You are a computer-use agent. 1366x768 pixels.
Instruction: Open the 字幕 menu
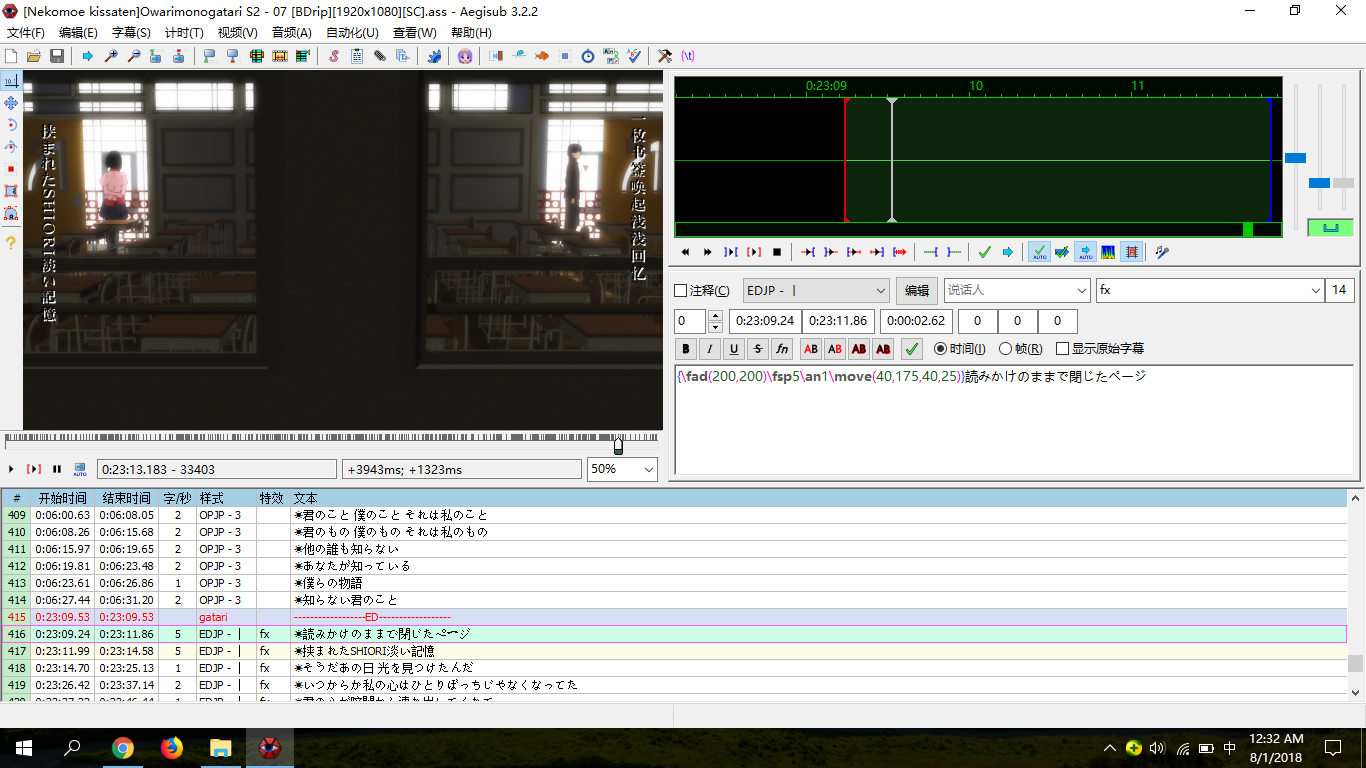[x=131, y=32]
